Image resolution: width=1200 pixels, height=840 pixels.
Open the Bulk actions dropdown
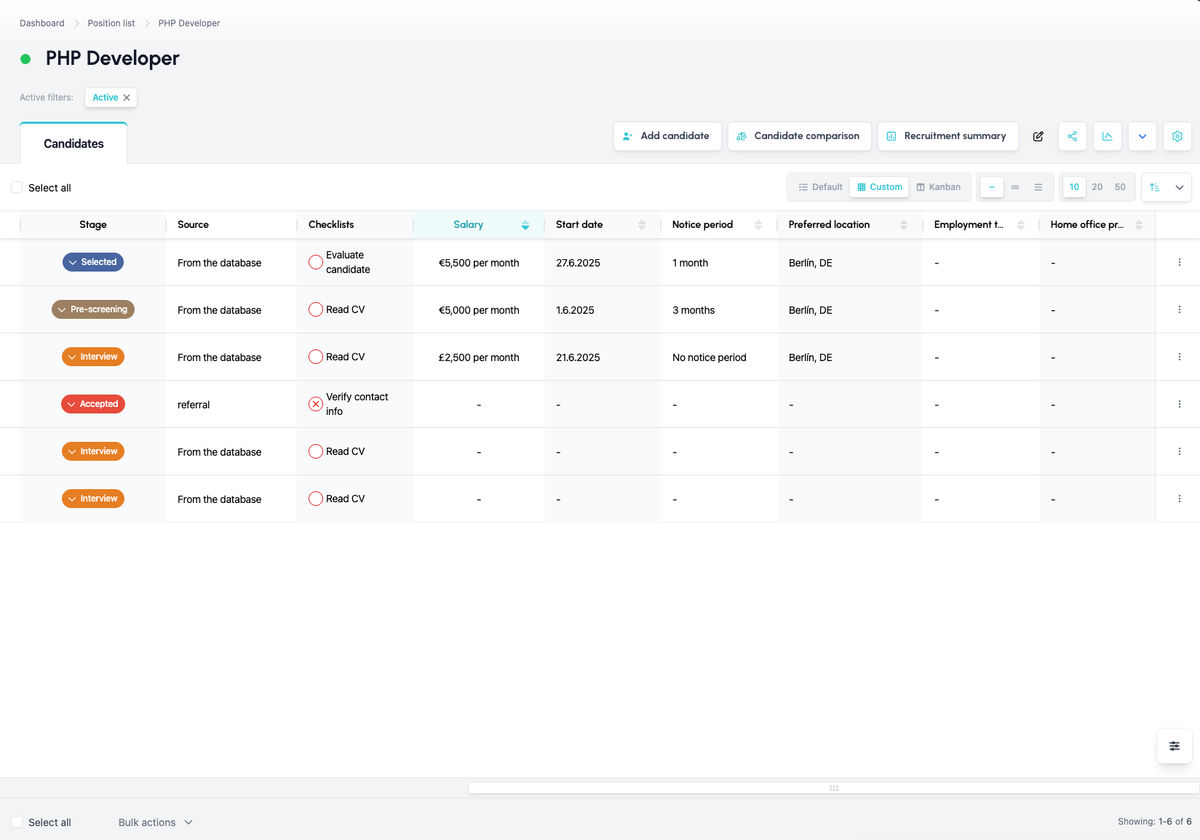(x=155, y=822)
